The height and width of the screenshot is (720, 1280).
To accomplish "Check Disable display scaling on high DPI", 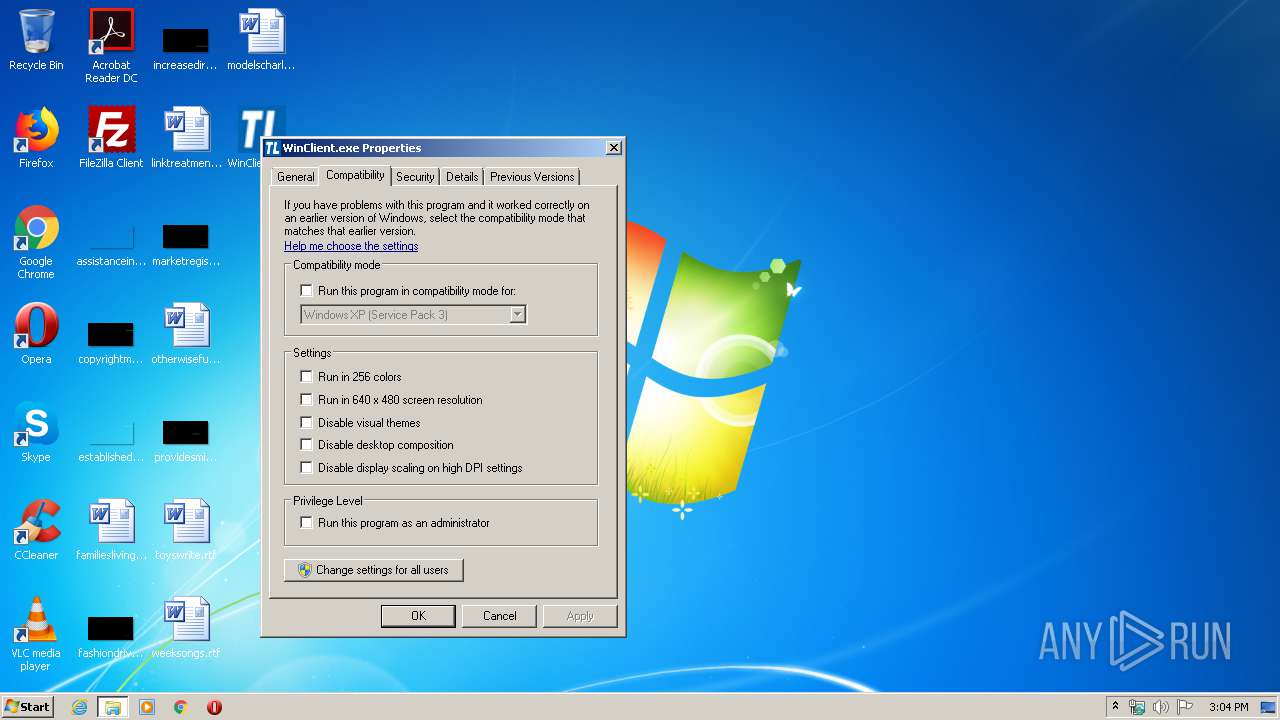I will coord(307,468).
